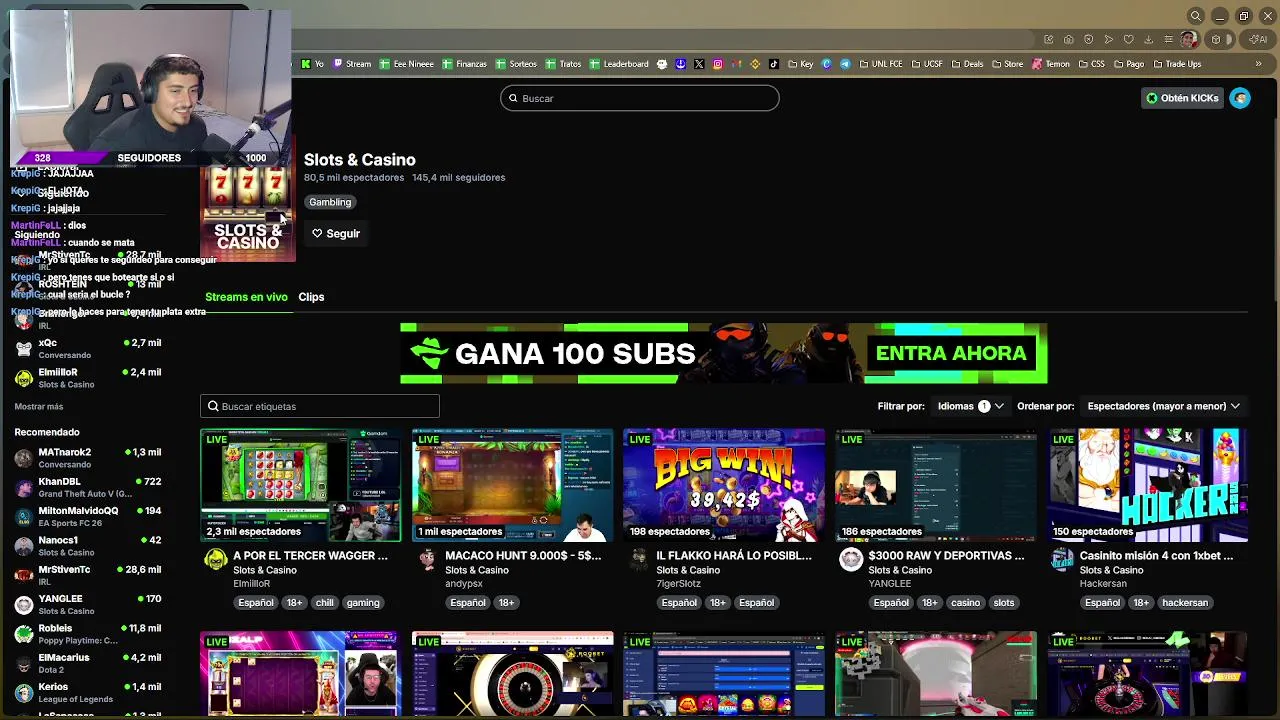This screenshot has height=720, width=1280.
Task: Open the Kick user avatar menu
Action: coord(1240,98)
